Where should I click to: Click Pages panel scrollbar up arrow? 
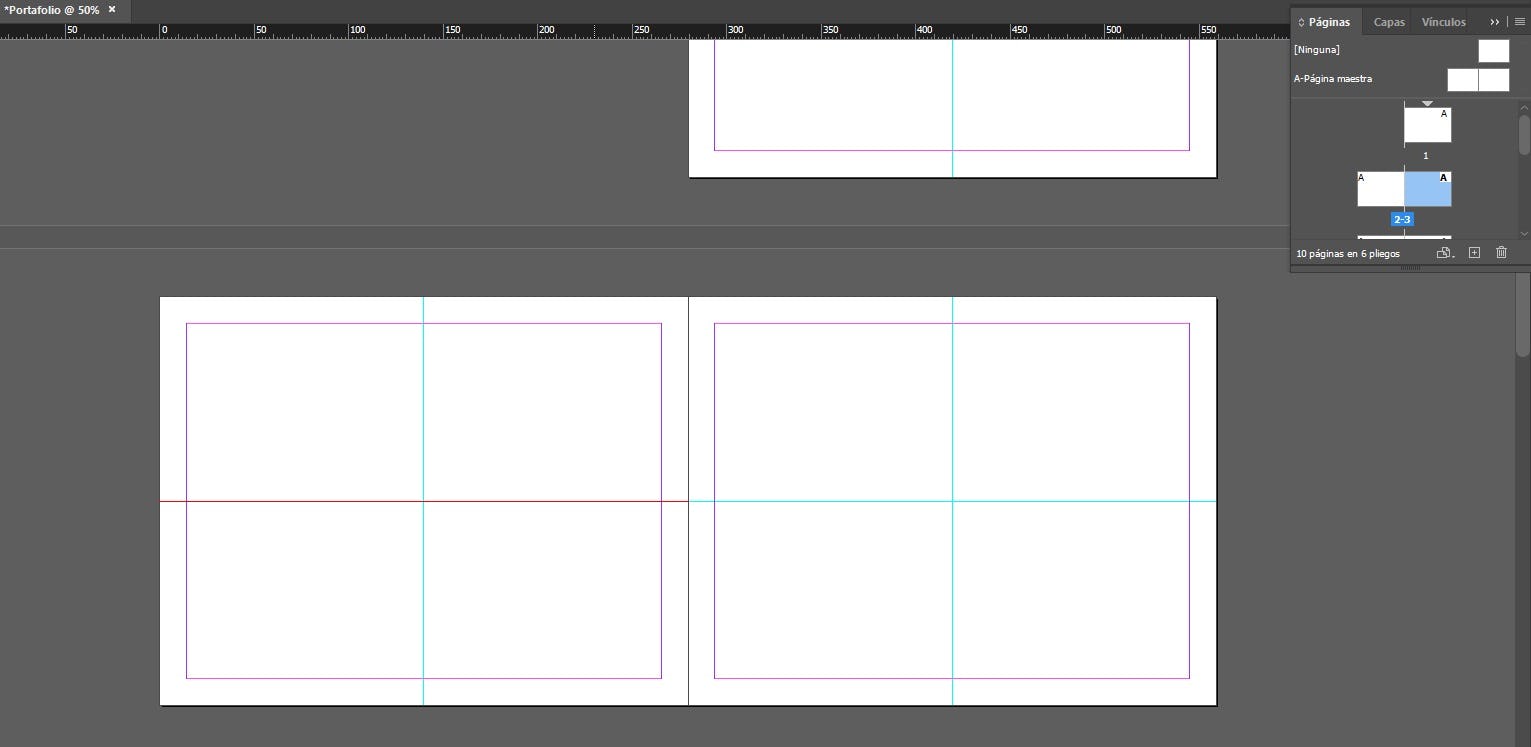tap(1524, 106)
